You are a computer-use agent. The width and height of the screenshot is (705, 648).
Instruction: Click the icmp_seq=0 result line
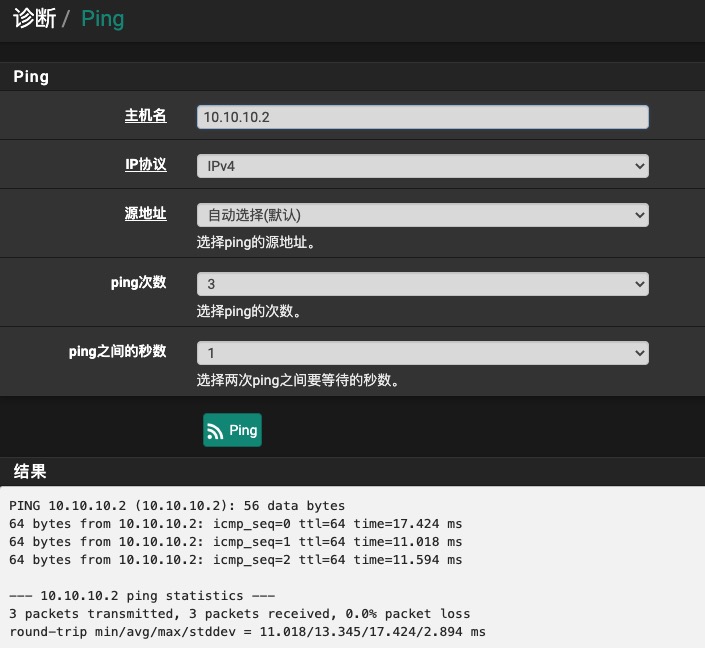236,524
